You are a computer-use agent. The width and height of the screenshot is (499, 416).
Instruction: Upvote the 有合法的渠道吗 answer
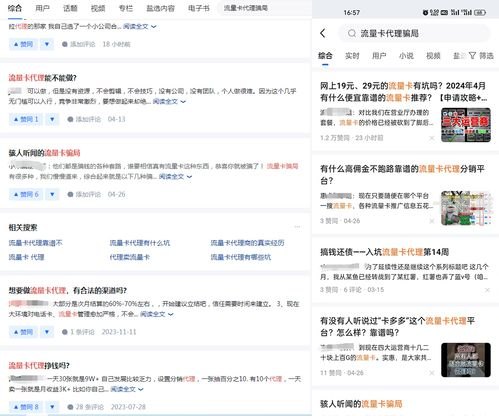coord(23,332)
